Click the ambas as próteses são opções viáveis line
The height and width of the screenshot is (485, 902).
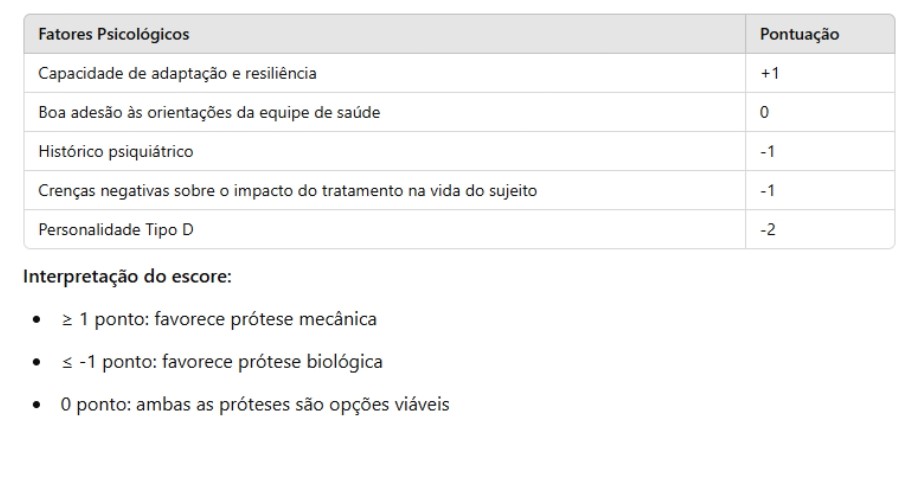click(x=292, y=404)
